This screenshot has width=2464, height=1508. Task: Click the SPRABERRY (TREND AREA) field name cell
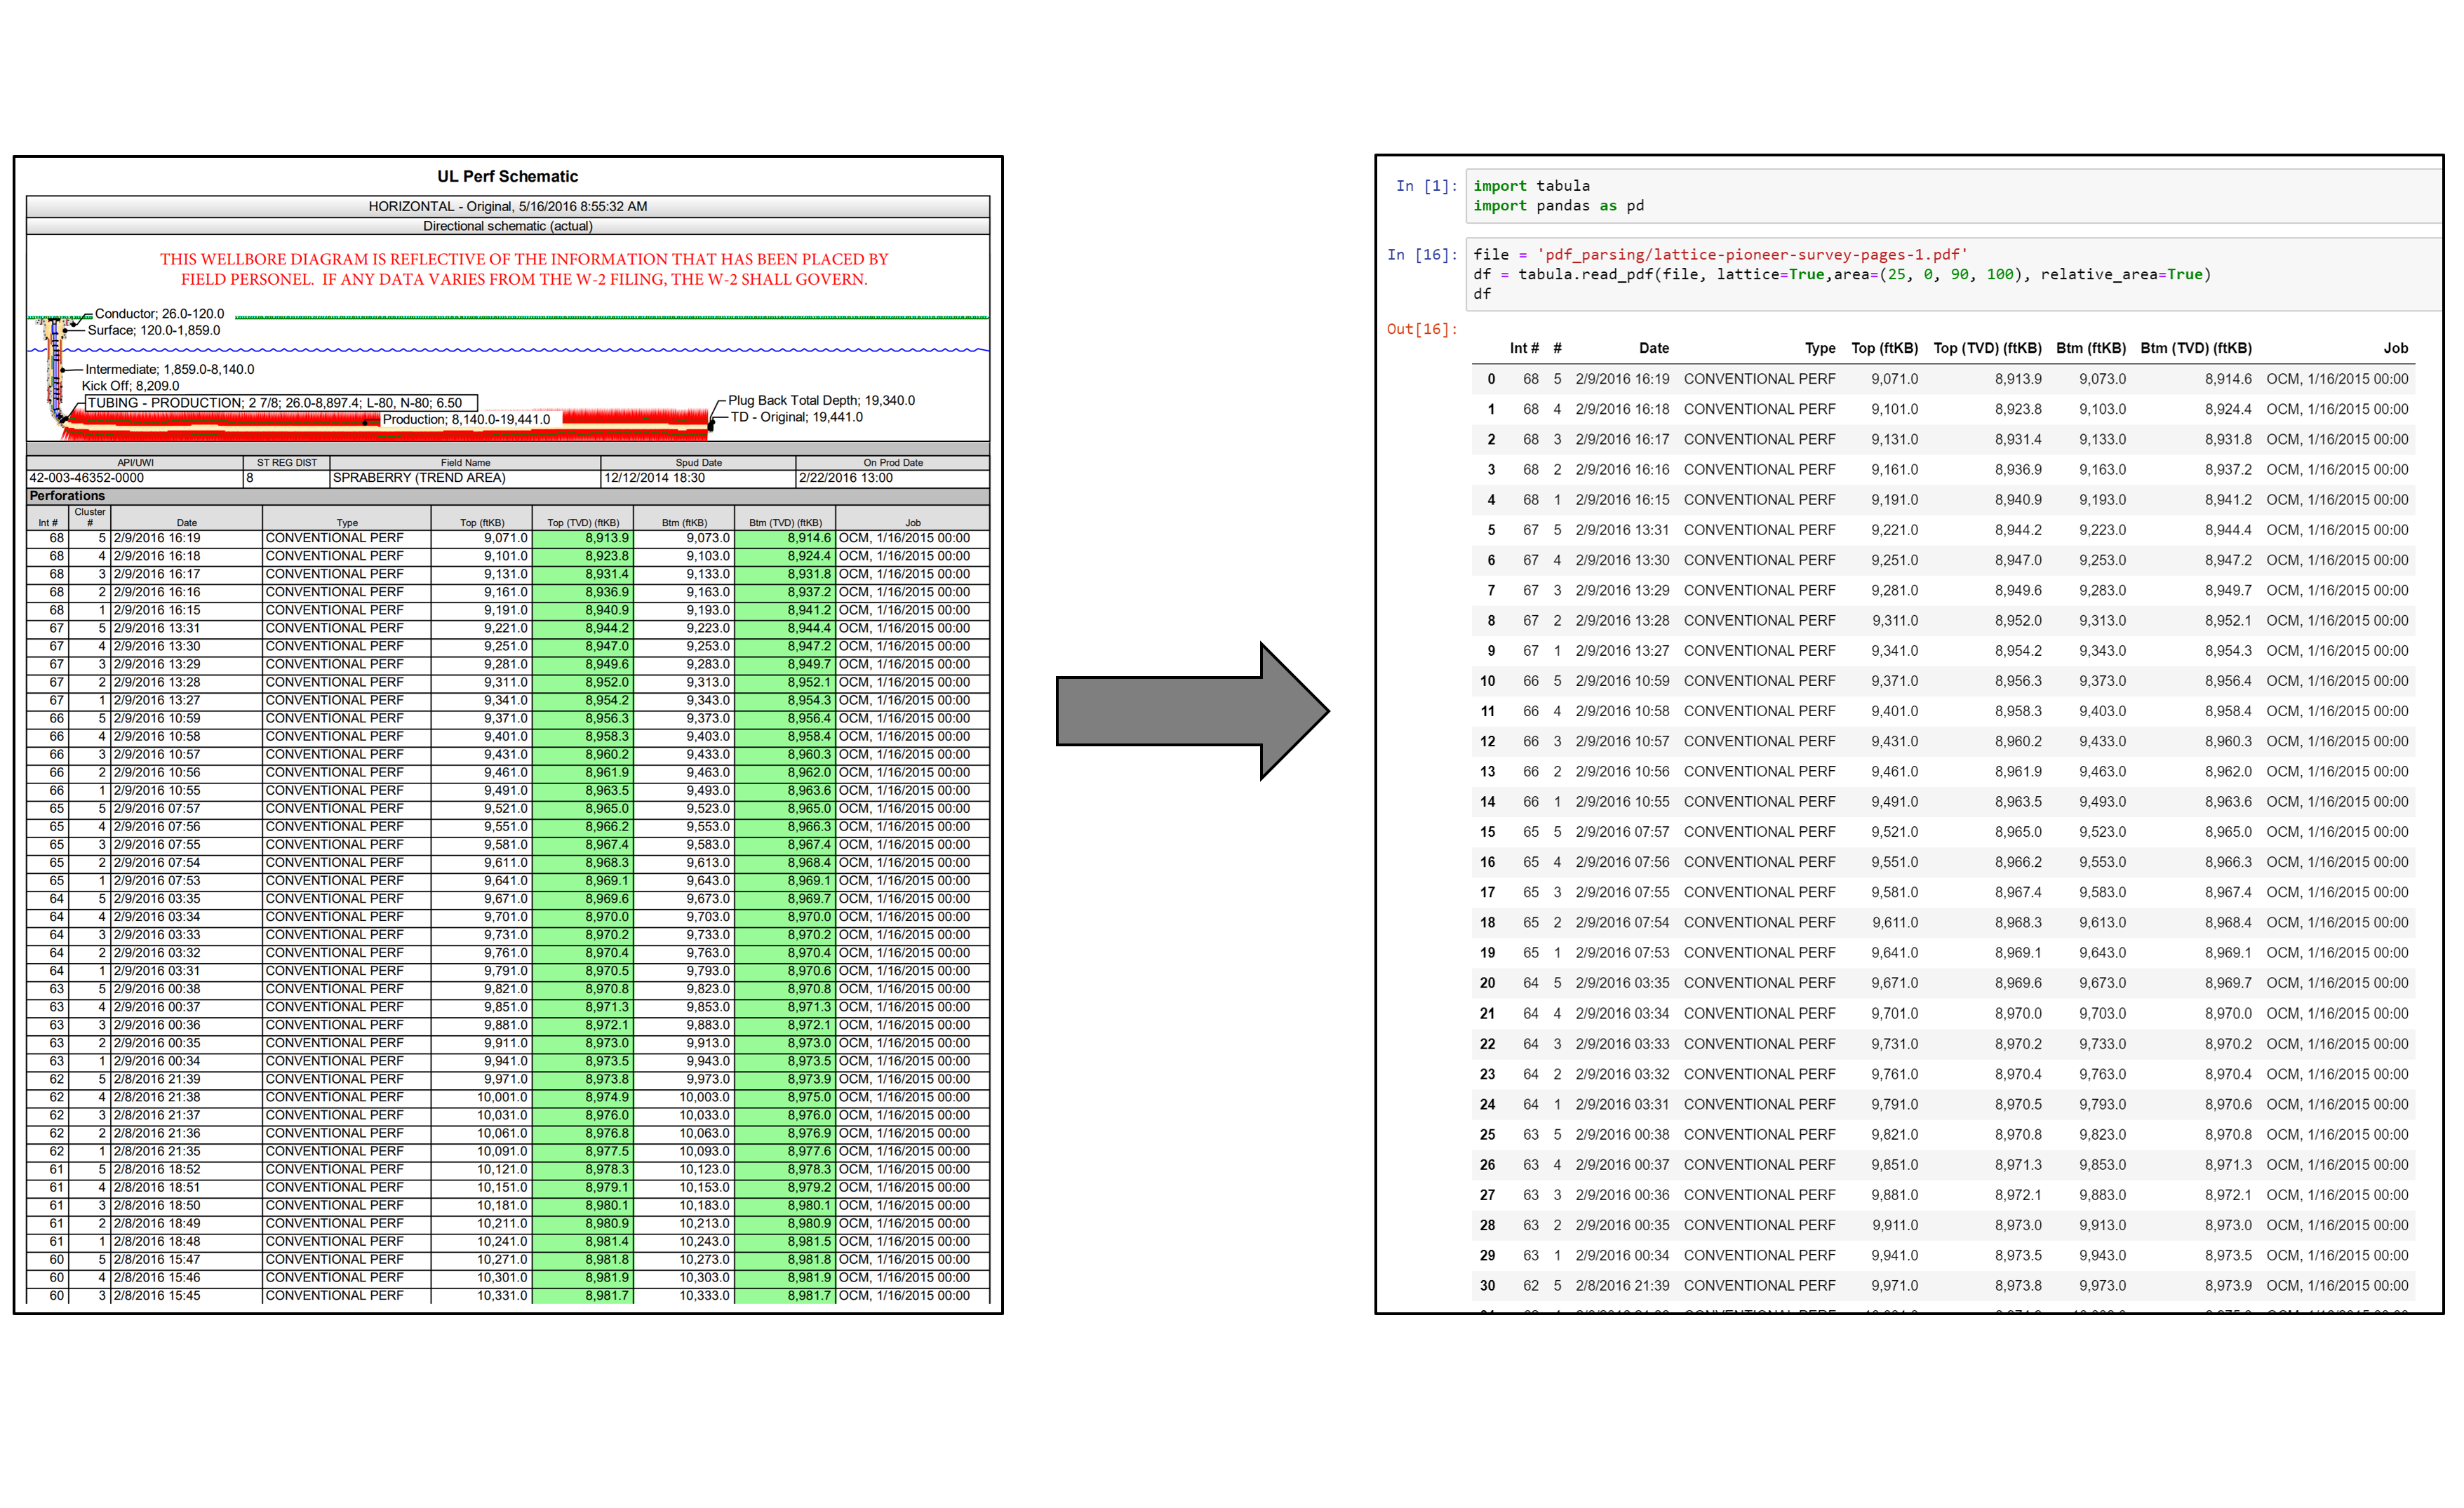point(419,478)
